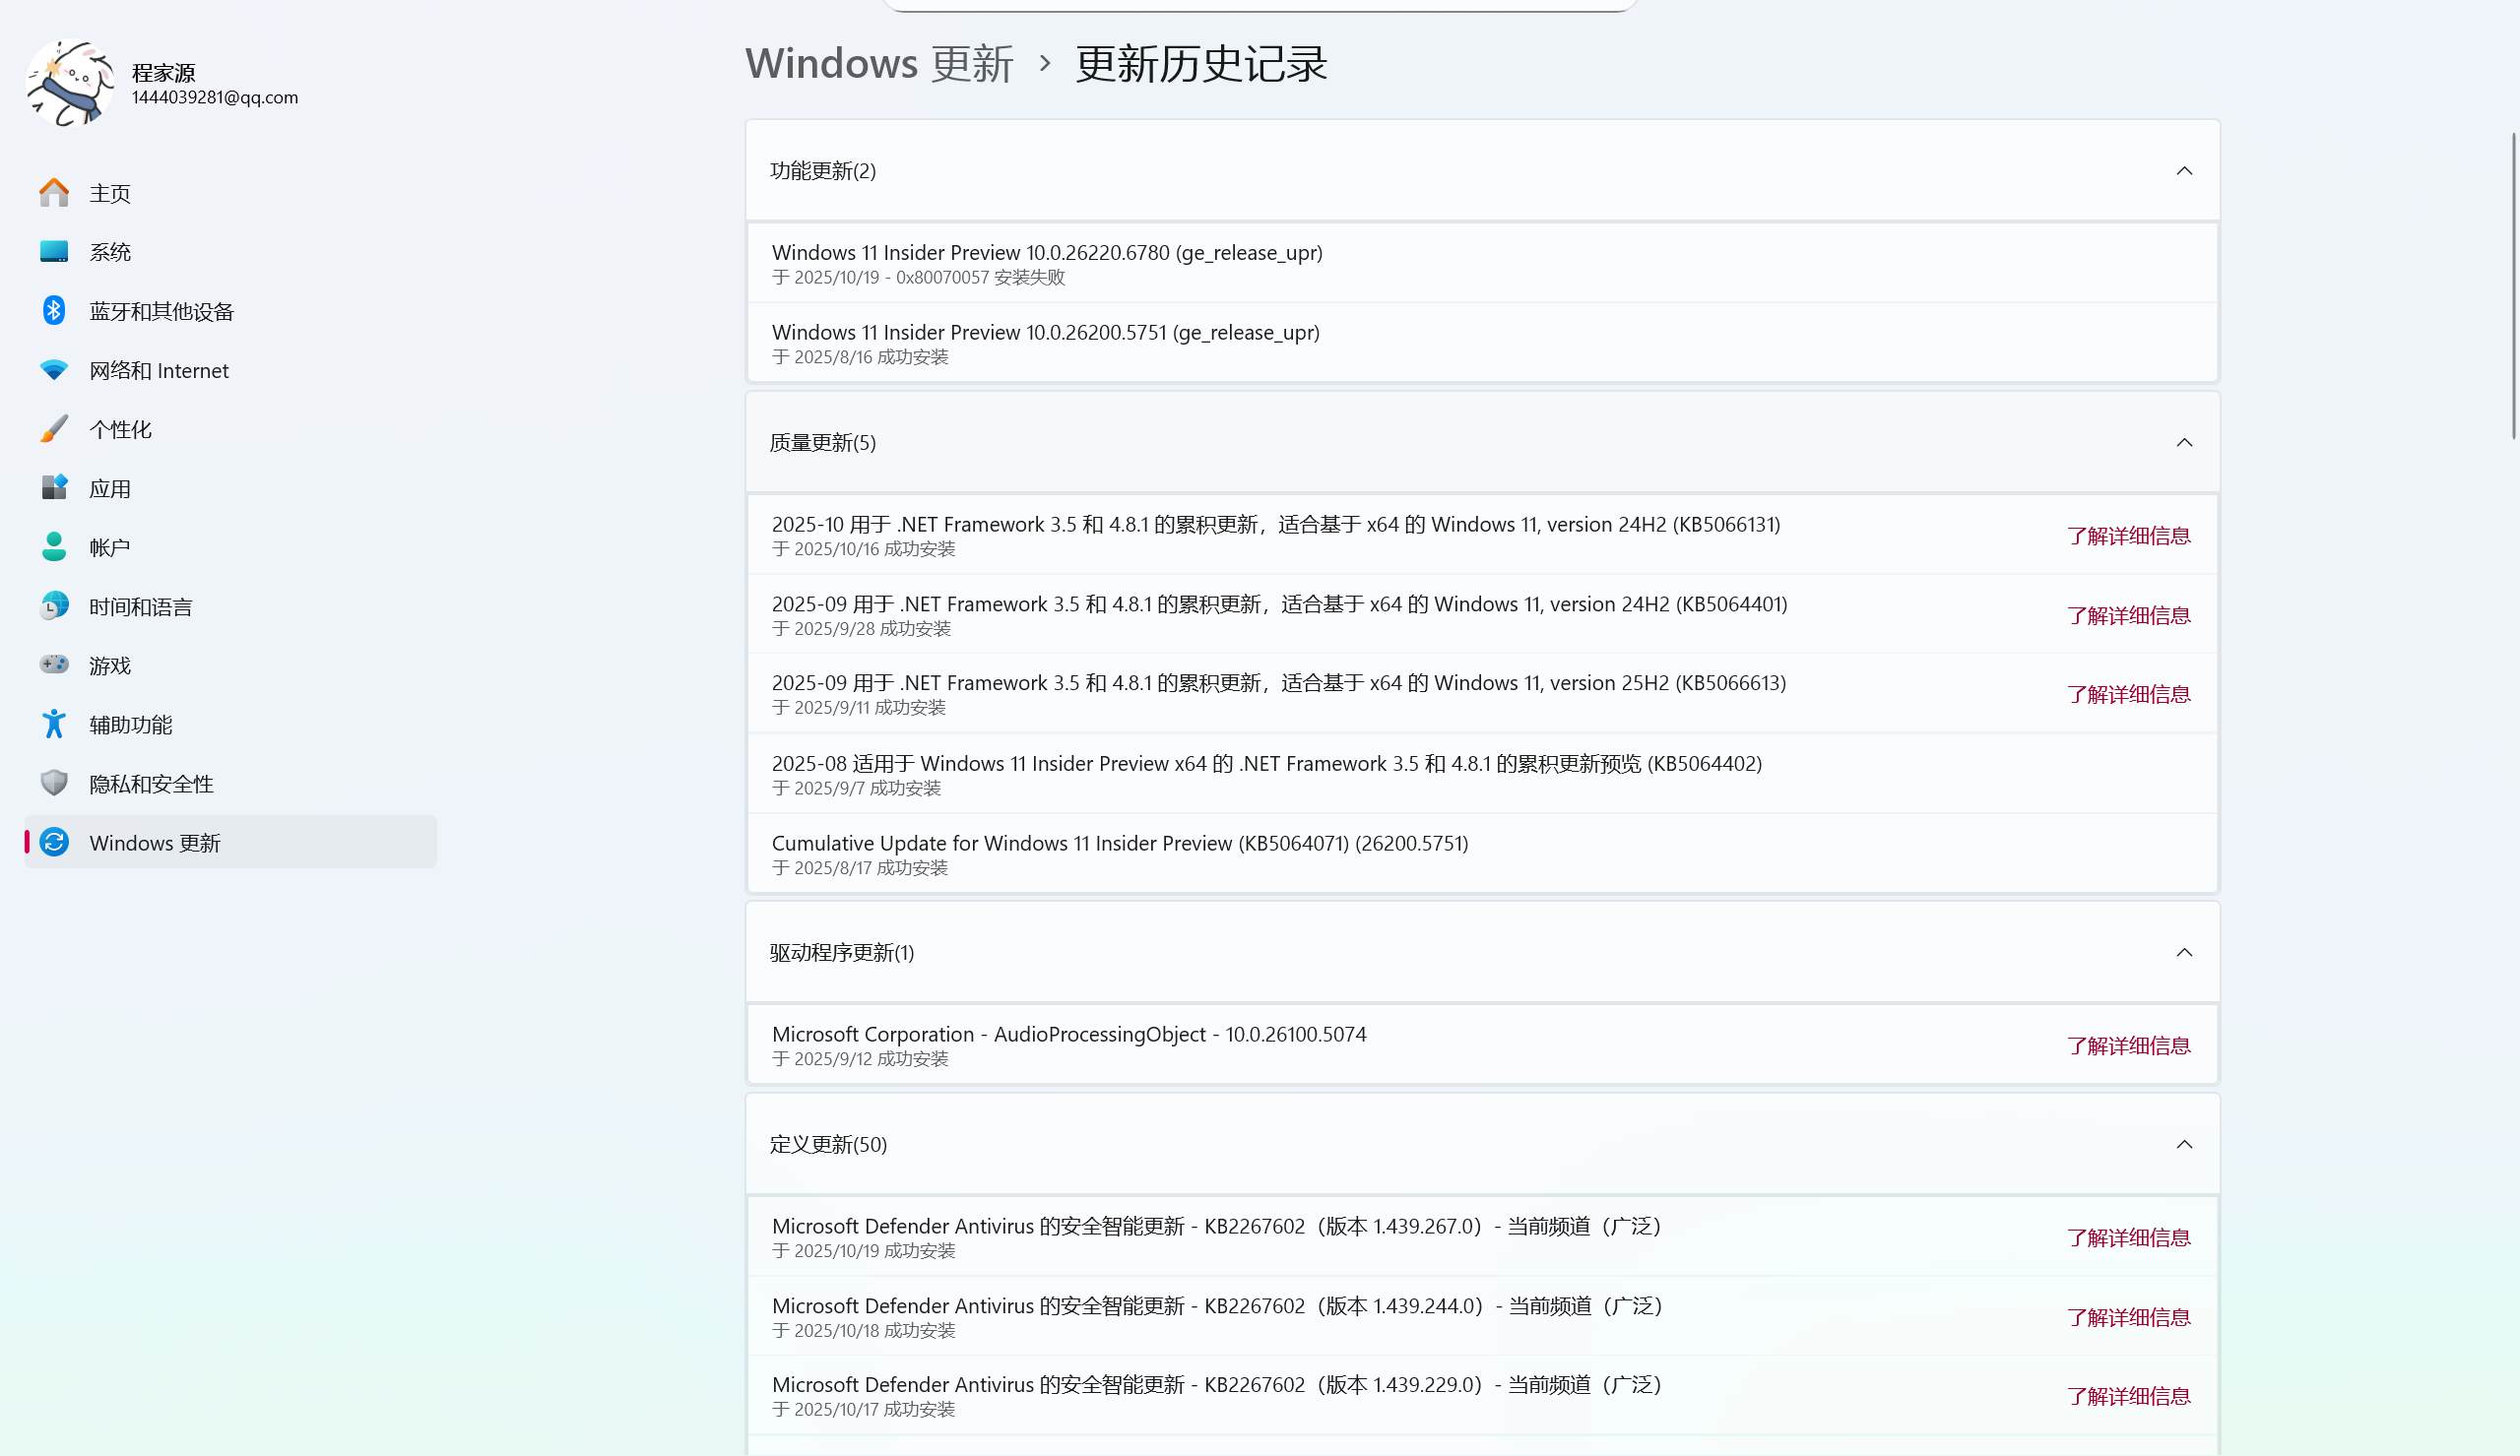The width and height of the screenshot is (2520, 1456).
Task: Collapse the 驱动程序更新(1) section
Action: point(2183,953)
